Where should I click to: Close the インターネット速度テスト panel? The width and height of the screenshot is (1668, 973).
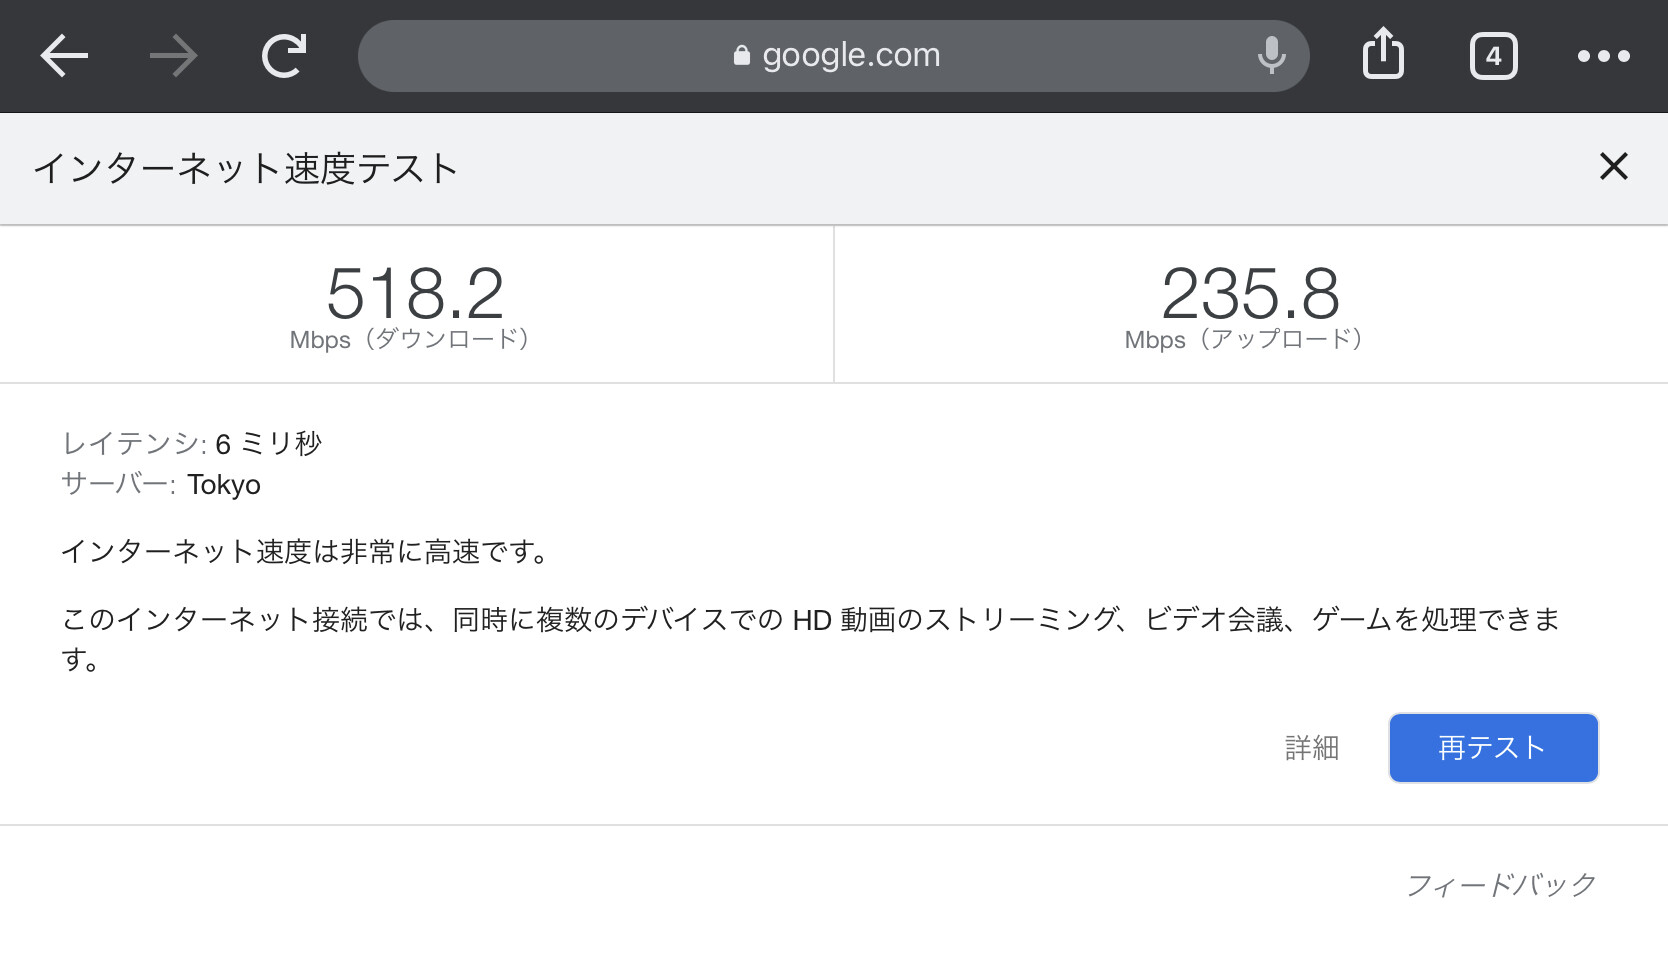coord(1613,166)
